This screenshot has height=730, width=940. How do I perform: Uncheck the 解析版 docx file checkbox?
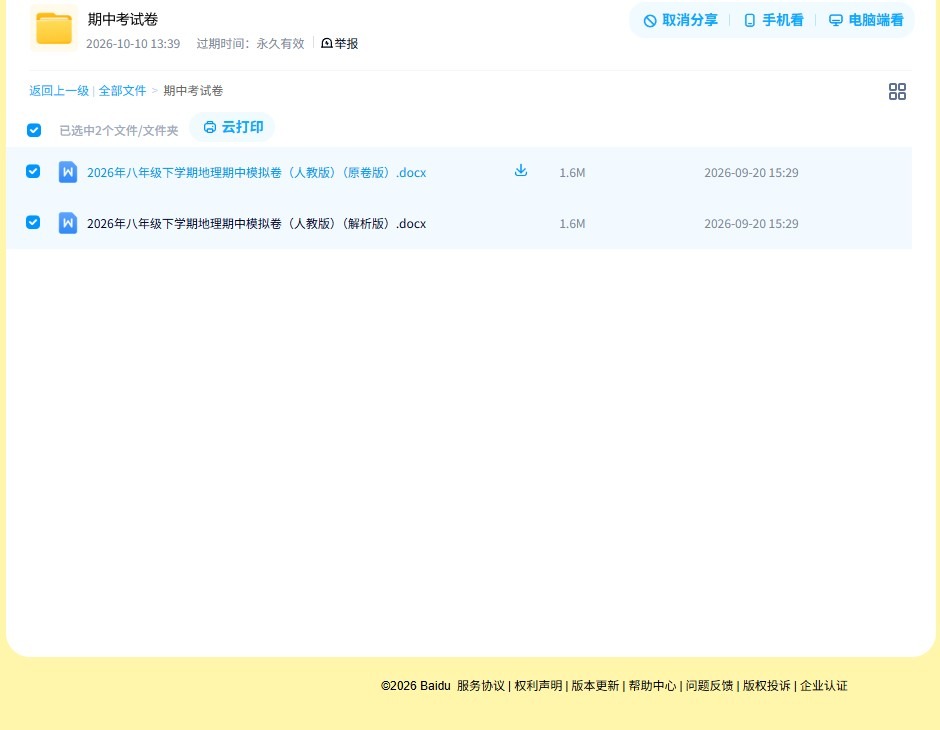pos(33,222)
